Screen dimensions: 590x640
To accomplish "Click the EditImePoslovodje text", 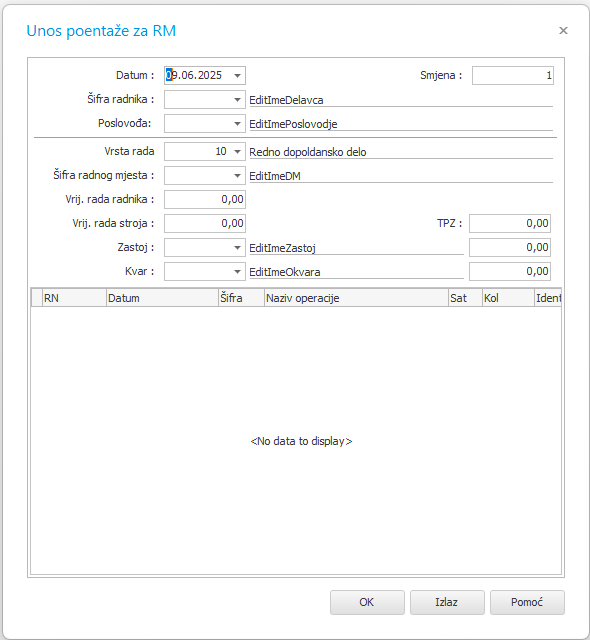I will (293, 124).
